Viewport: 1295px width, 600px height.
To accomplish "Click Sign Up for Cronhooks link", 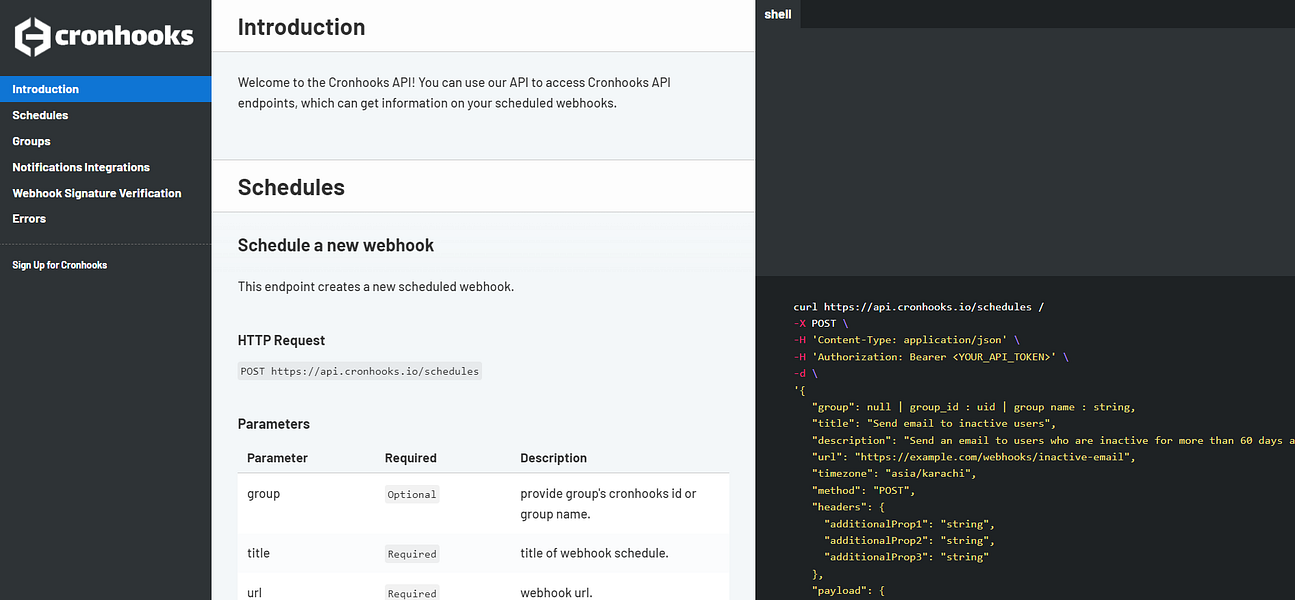I will coord(60,265).
